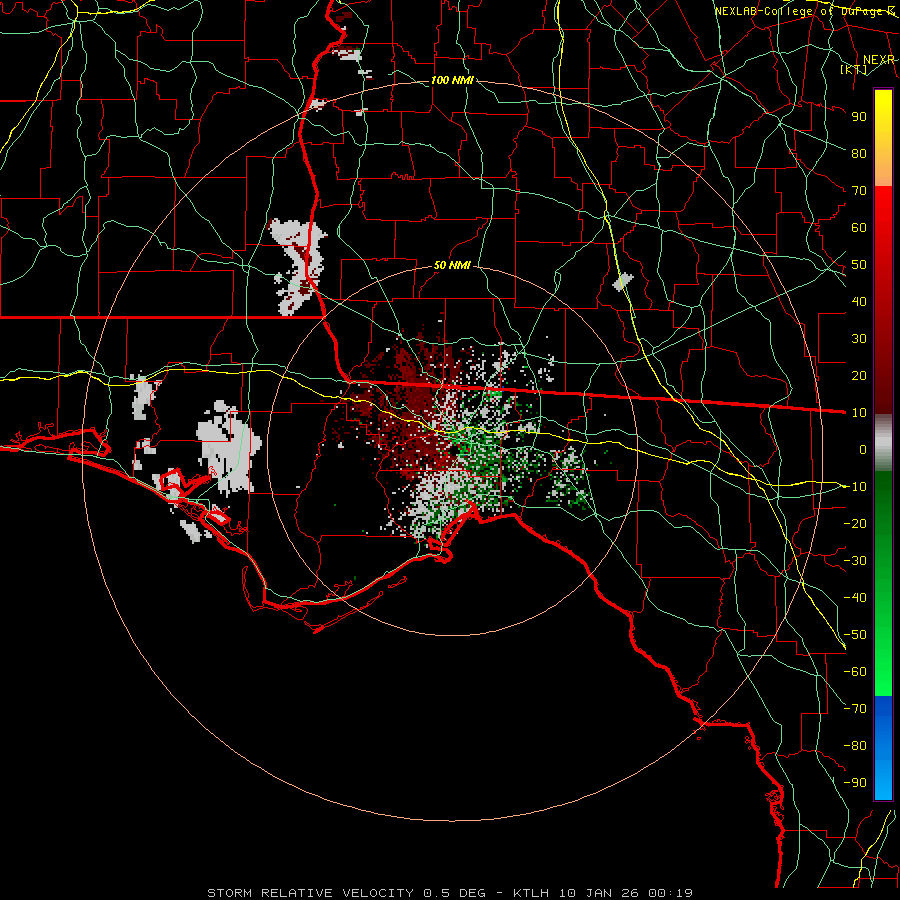This screenshot has width=900, height=900.
Task: Click the -30 velocity scale label
Action: pos(855,561)
